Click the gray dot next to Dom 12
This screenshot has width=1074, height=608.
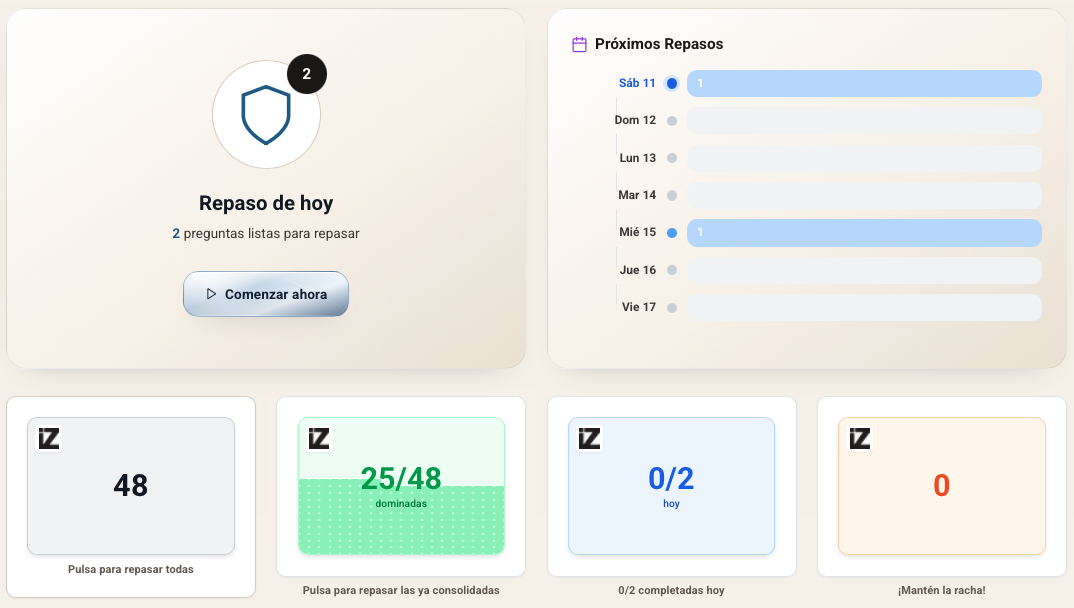click(671, 120)
